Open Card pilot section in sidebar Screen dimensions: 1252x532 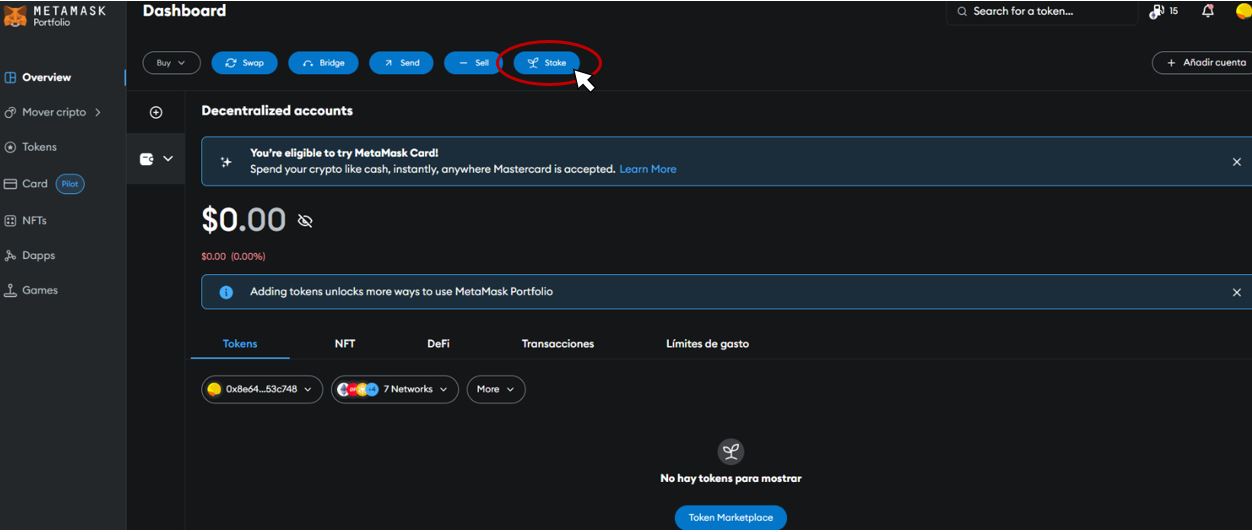click(35, 184)
